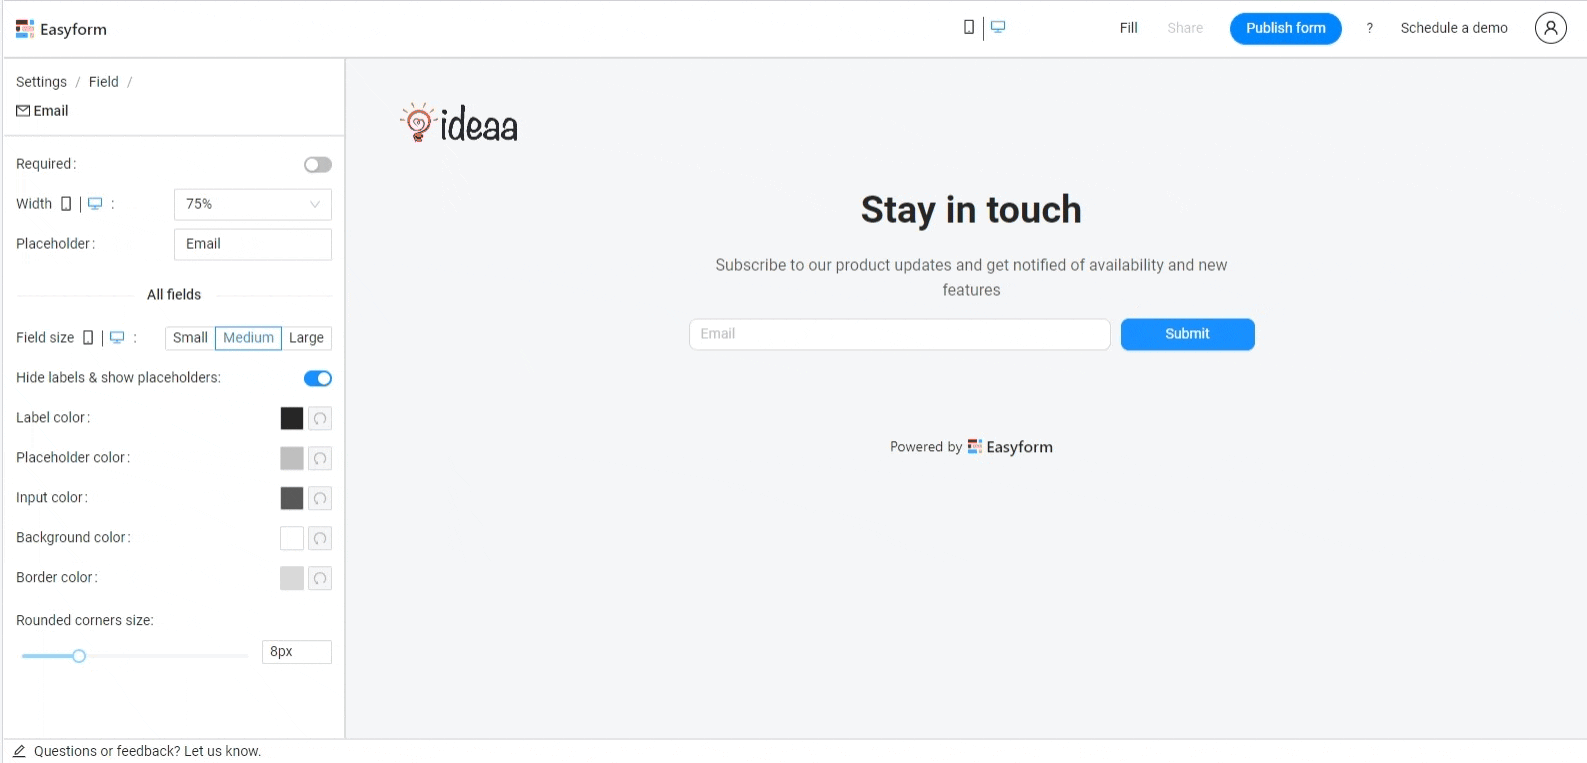Image resolution: width=1587 pixels, height=763 pixels.
Task: Choose Small field size option
Action: [190, 338]
